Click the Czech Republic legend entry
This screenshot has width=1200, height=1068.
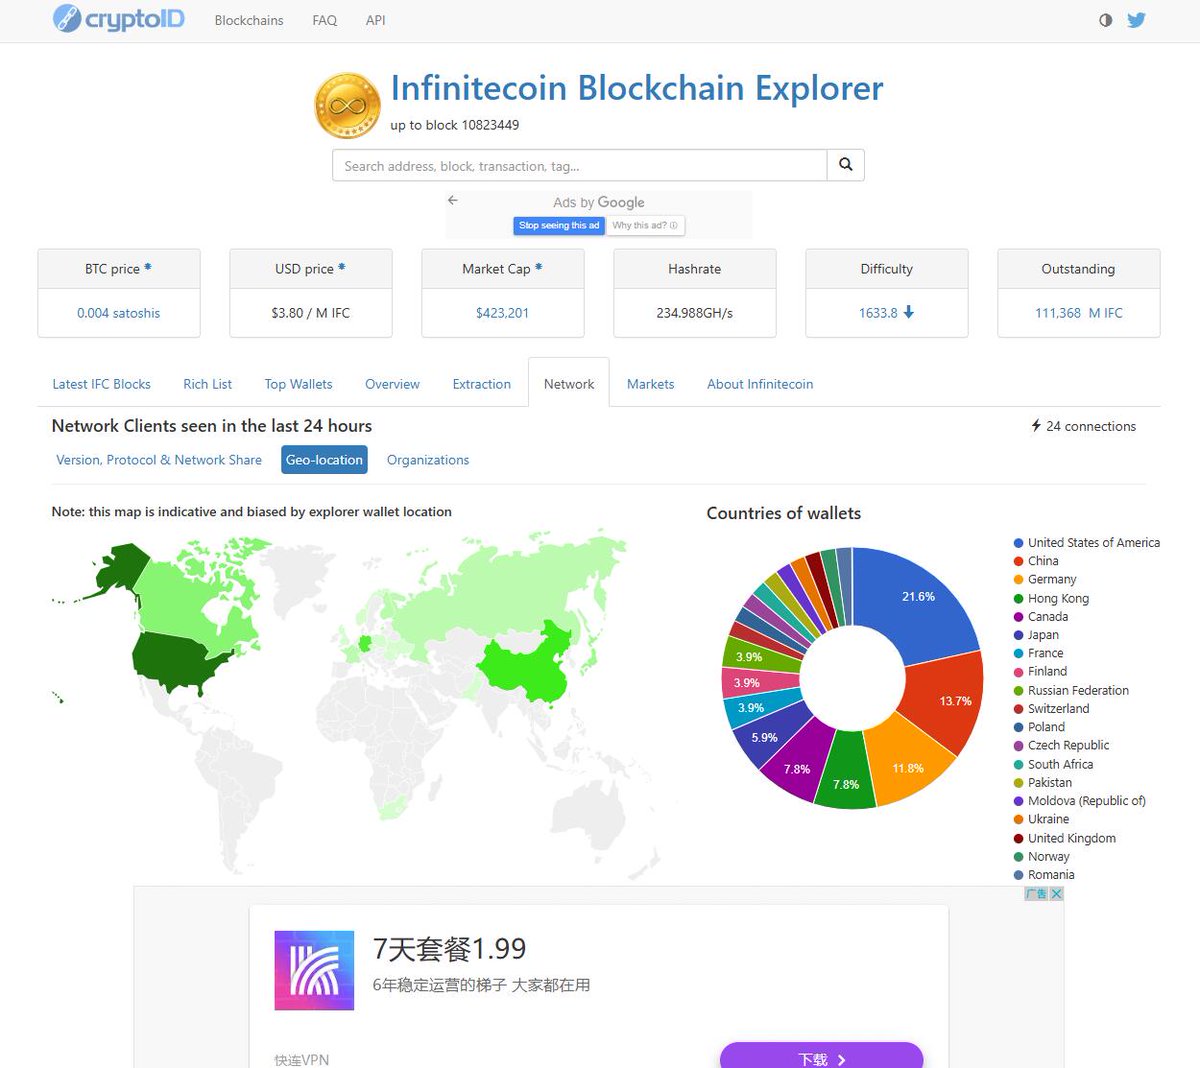[1061, 745]
